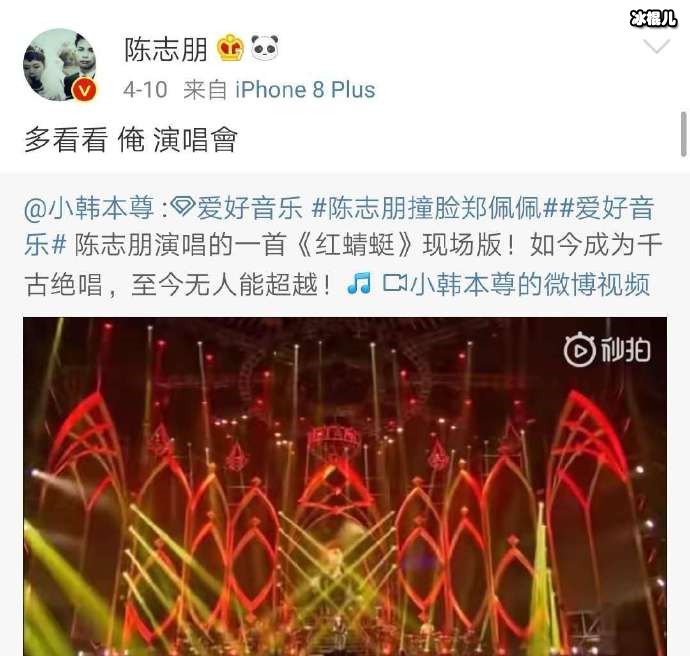Tap the 冰棍儿 watermark
The image size is (690, 656).
[653, 18]
